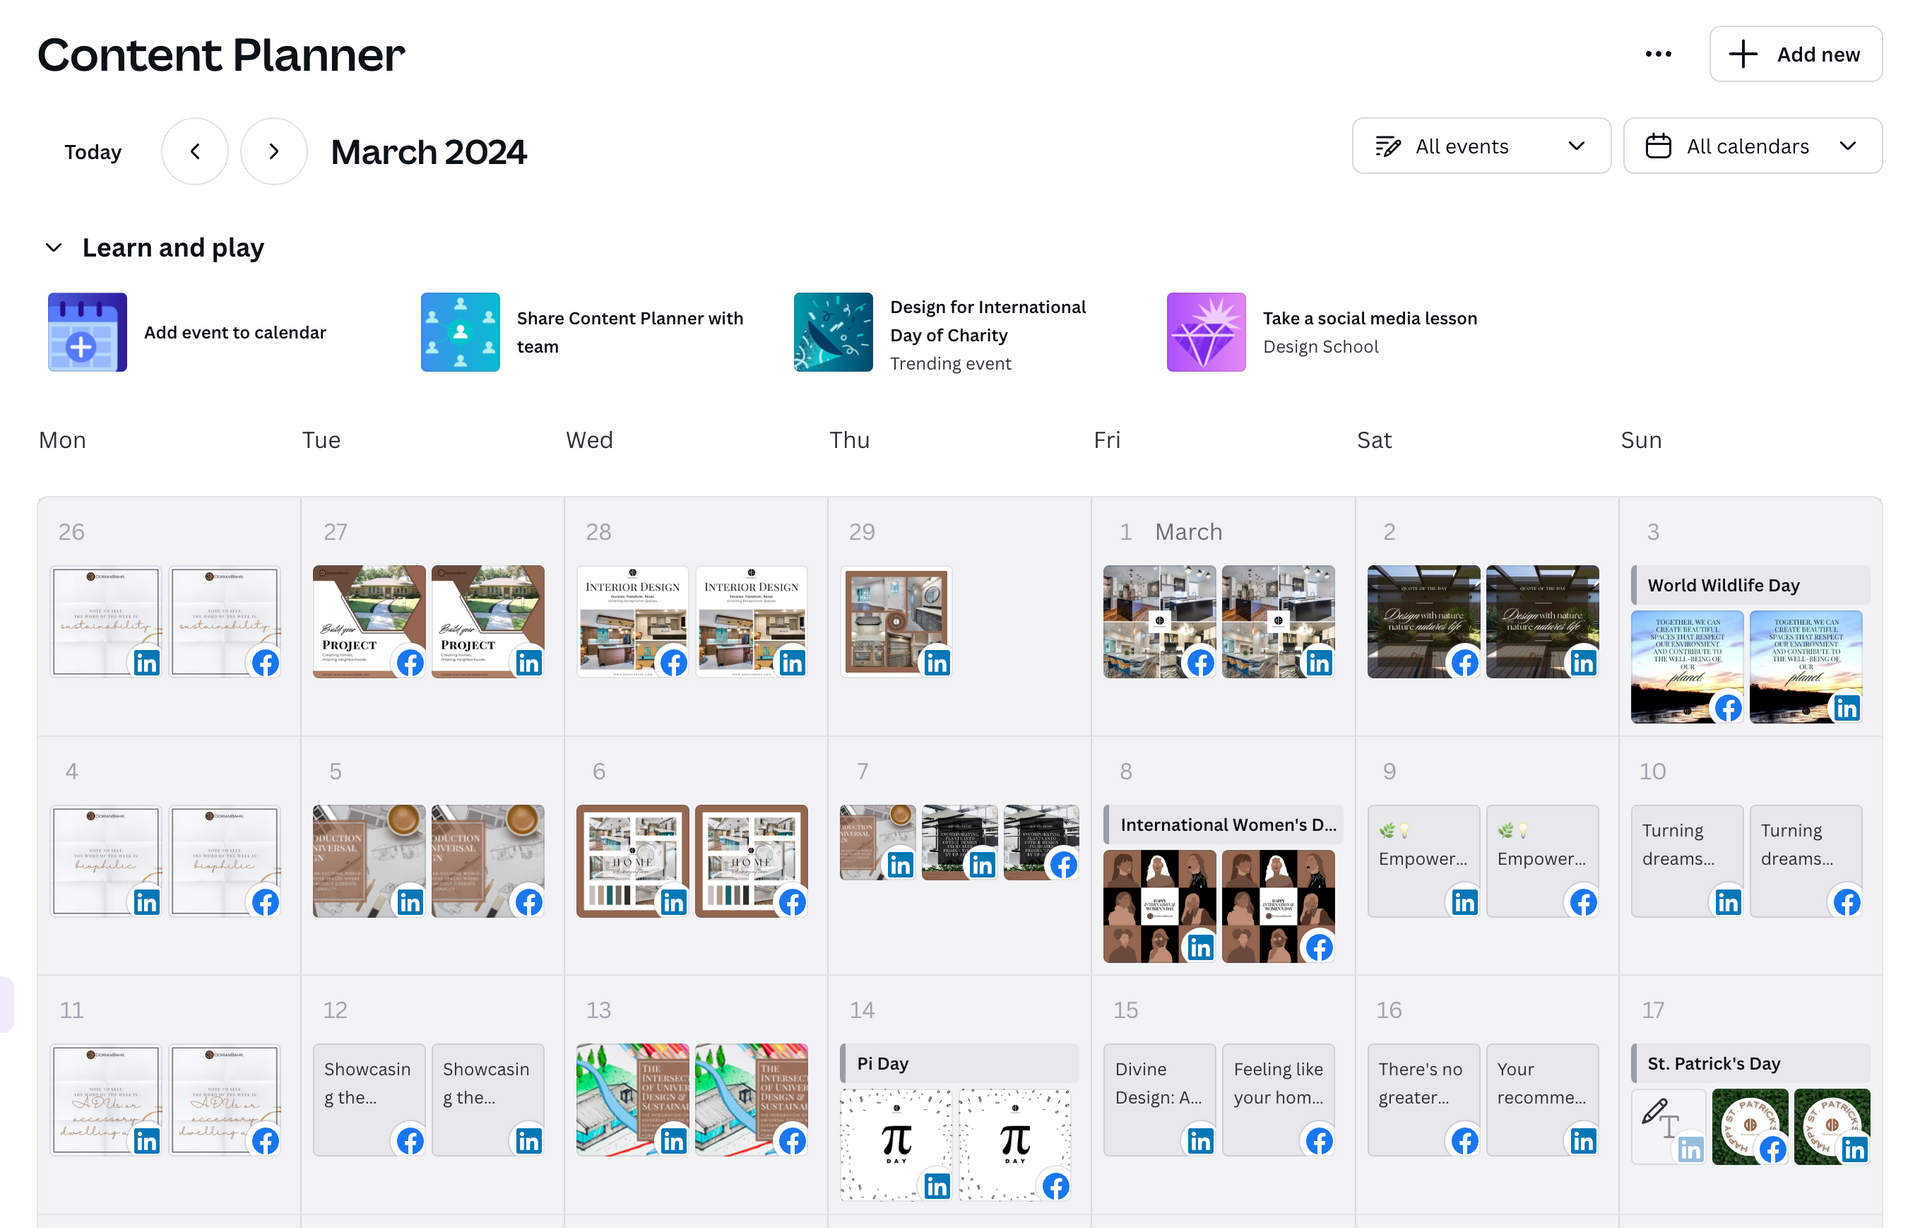Click the Share Content Planner team icon
This screenshot has width=1920, height=1228.
coord(460,332)
